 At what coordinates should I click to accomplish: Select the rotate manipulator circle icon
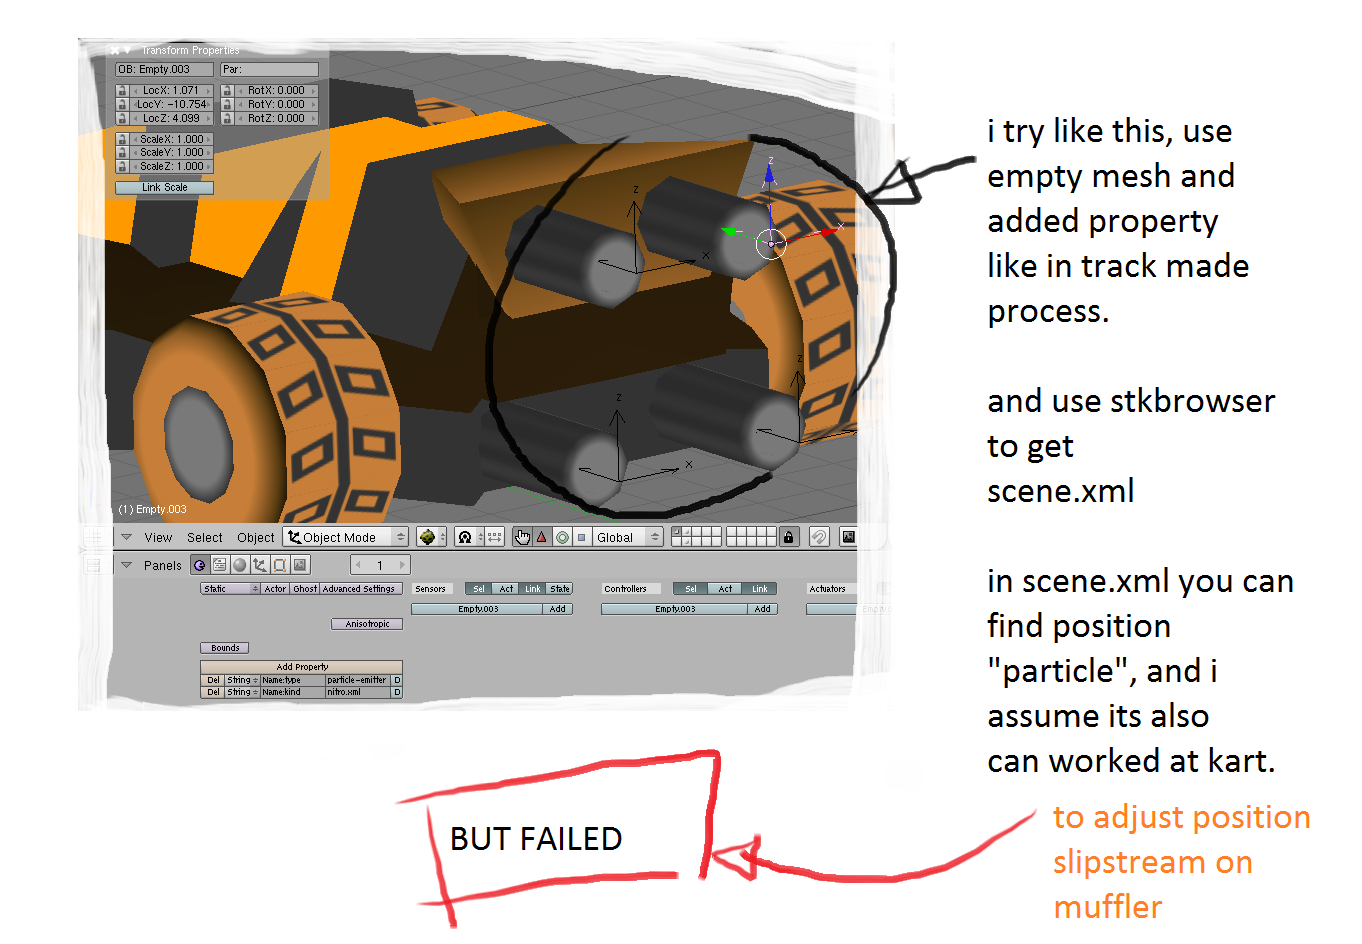click(x=562, y=537)
